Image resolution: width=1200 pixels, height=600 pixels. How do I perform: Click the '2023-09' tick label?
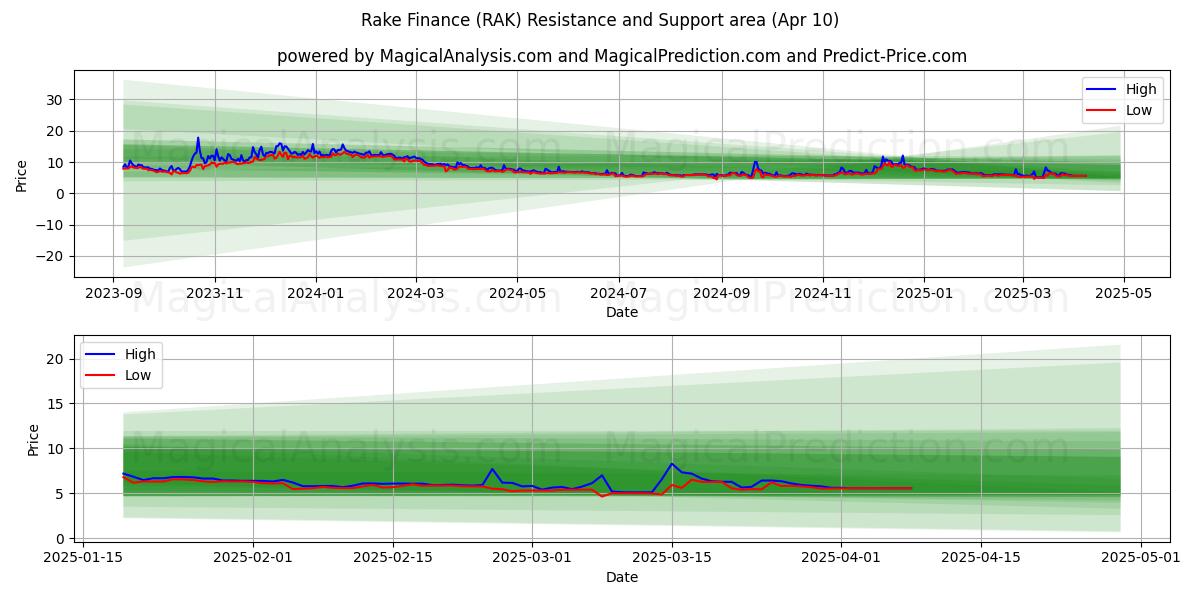[113, 294]
